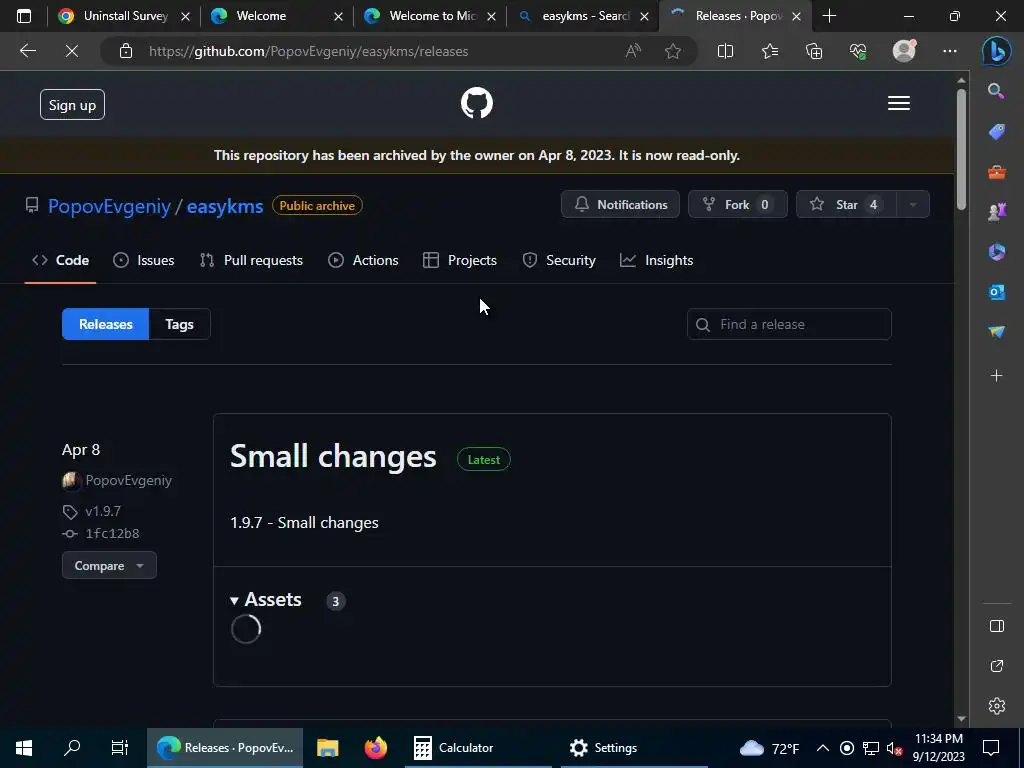Open the Insights tab
The height and width of the screenshot is (768, 1024).
click(x=656, y=260)
